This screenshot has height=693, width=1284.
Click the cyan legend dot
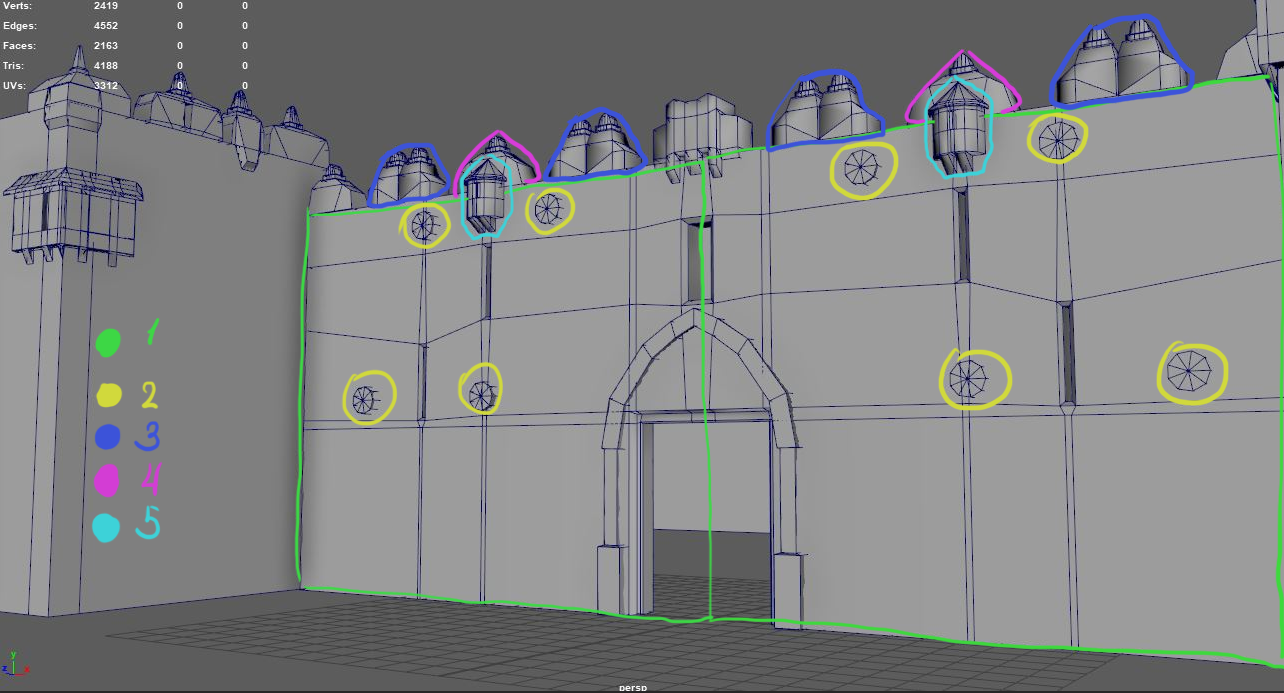[106, 527]
